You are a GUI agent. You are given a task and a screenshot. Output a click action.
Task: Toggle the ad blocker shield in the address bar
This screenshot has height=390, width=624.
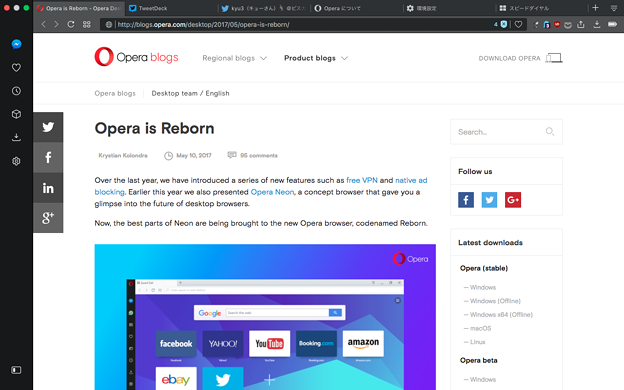tap(504, 24)
